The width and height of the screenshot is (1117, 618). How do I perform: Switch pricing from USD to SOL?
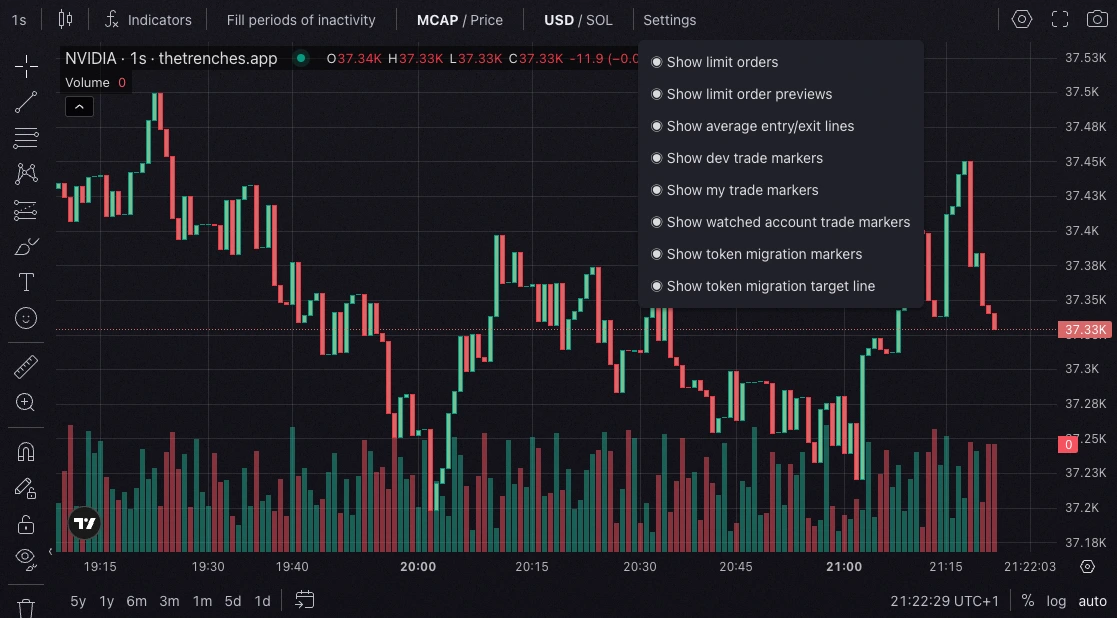tap(597, 19)
